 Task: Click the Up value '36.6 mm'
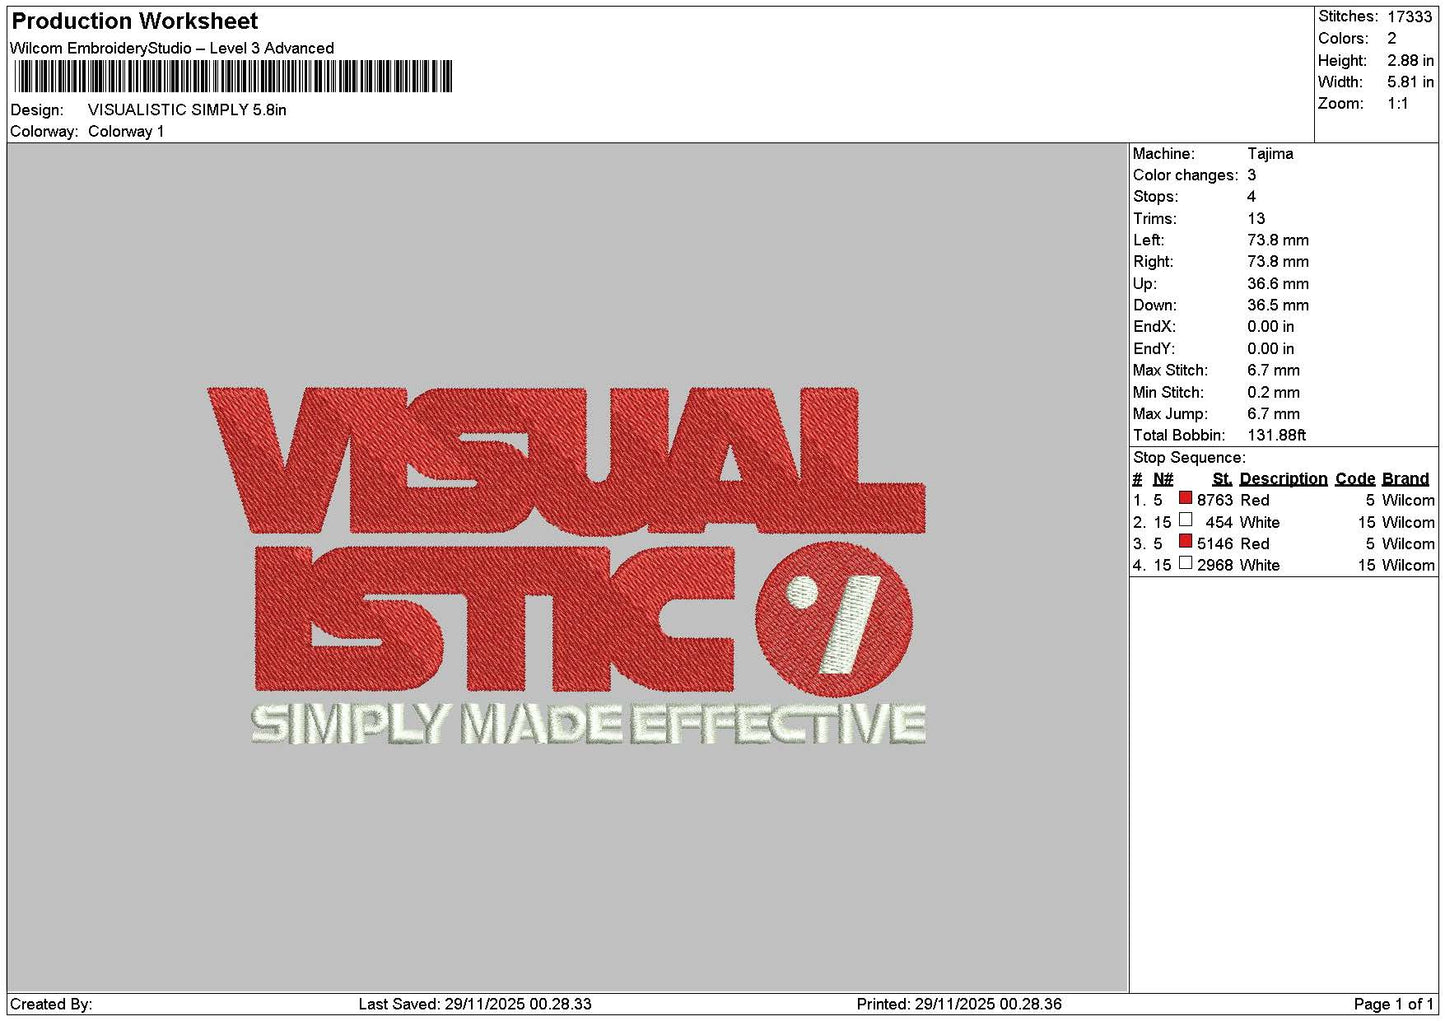click(1278, 284)
